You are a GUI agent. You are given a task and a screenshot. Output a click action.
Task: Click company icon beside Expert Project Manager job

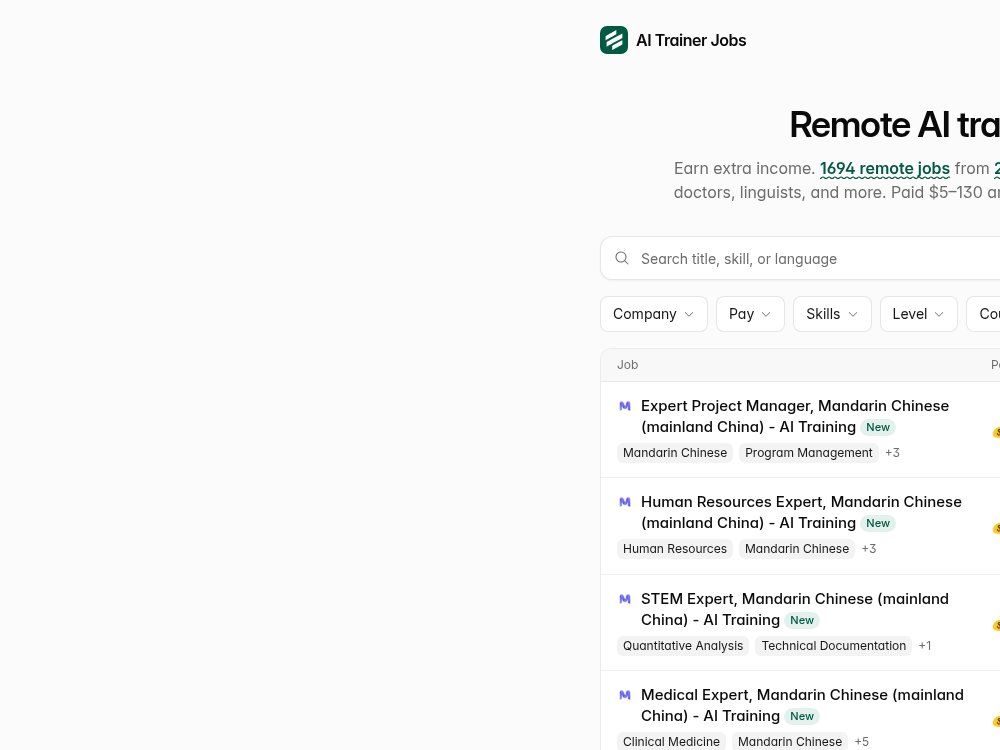pyautogui.click(x=625, y=406)
